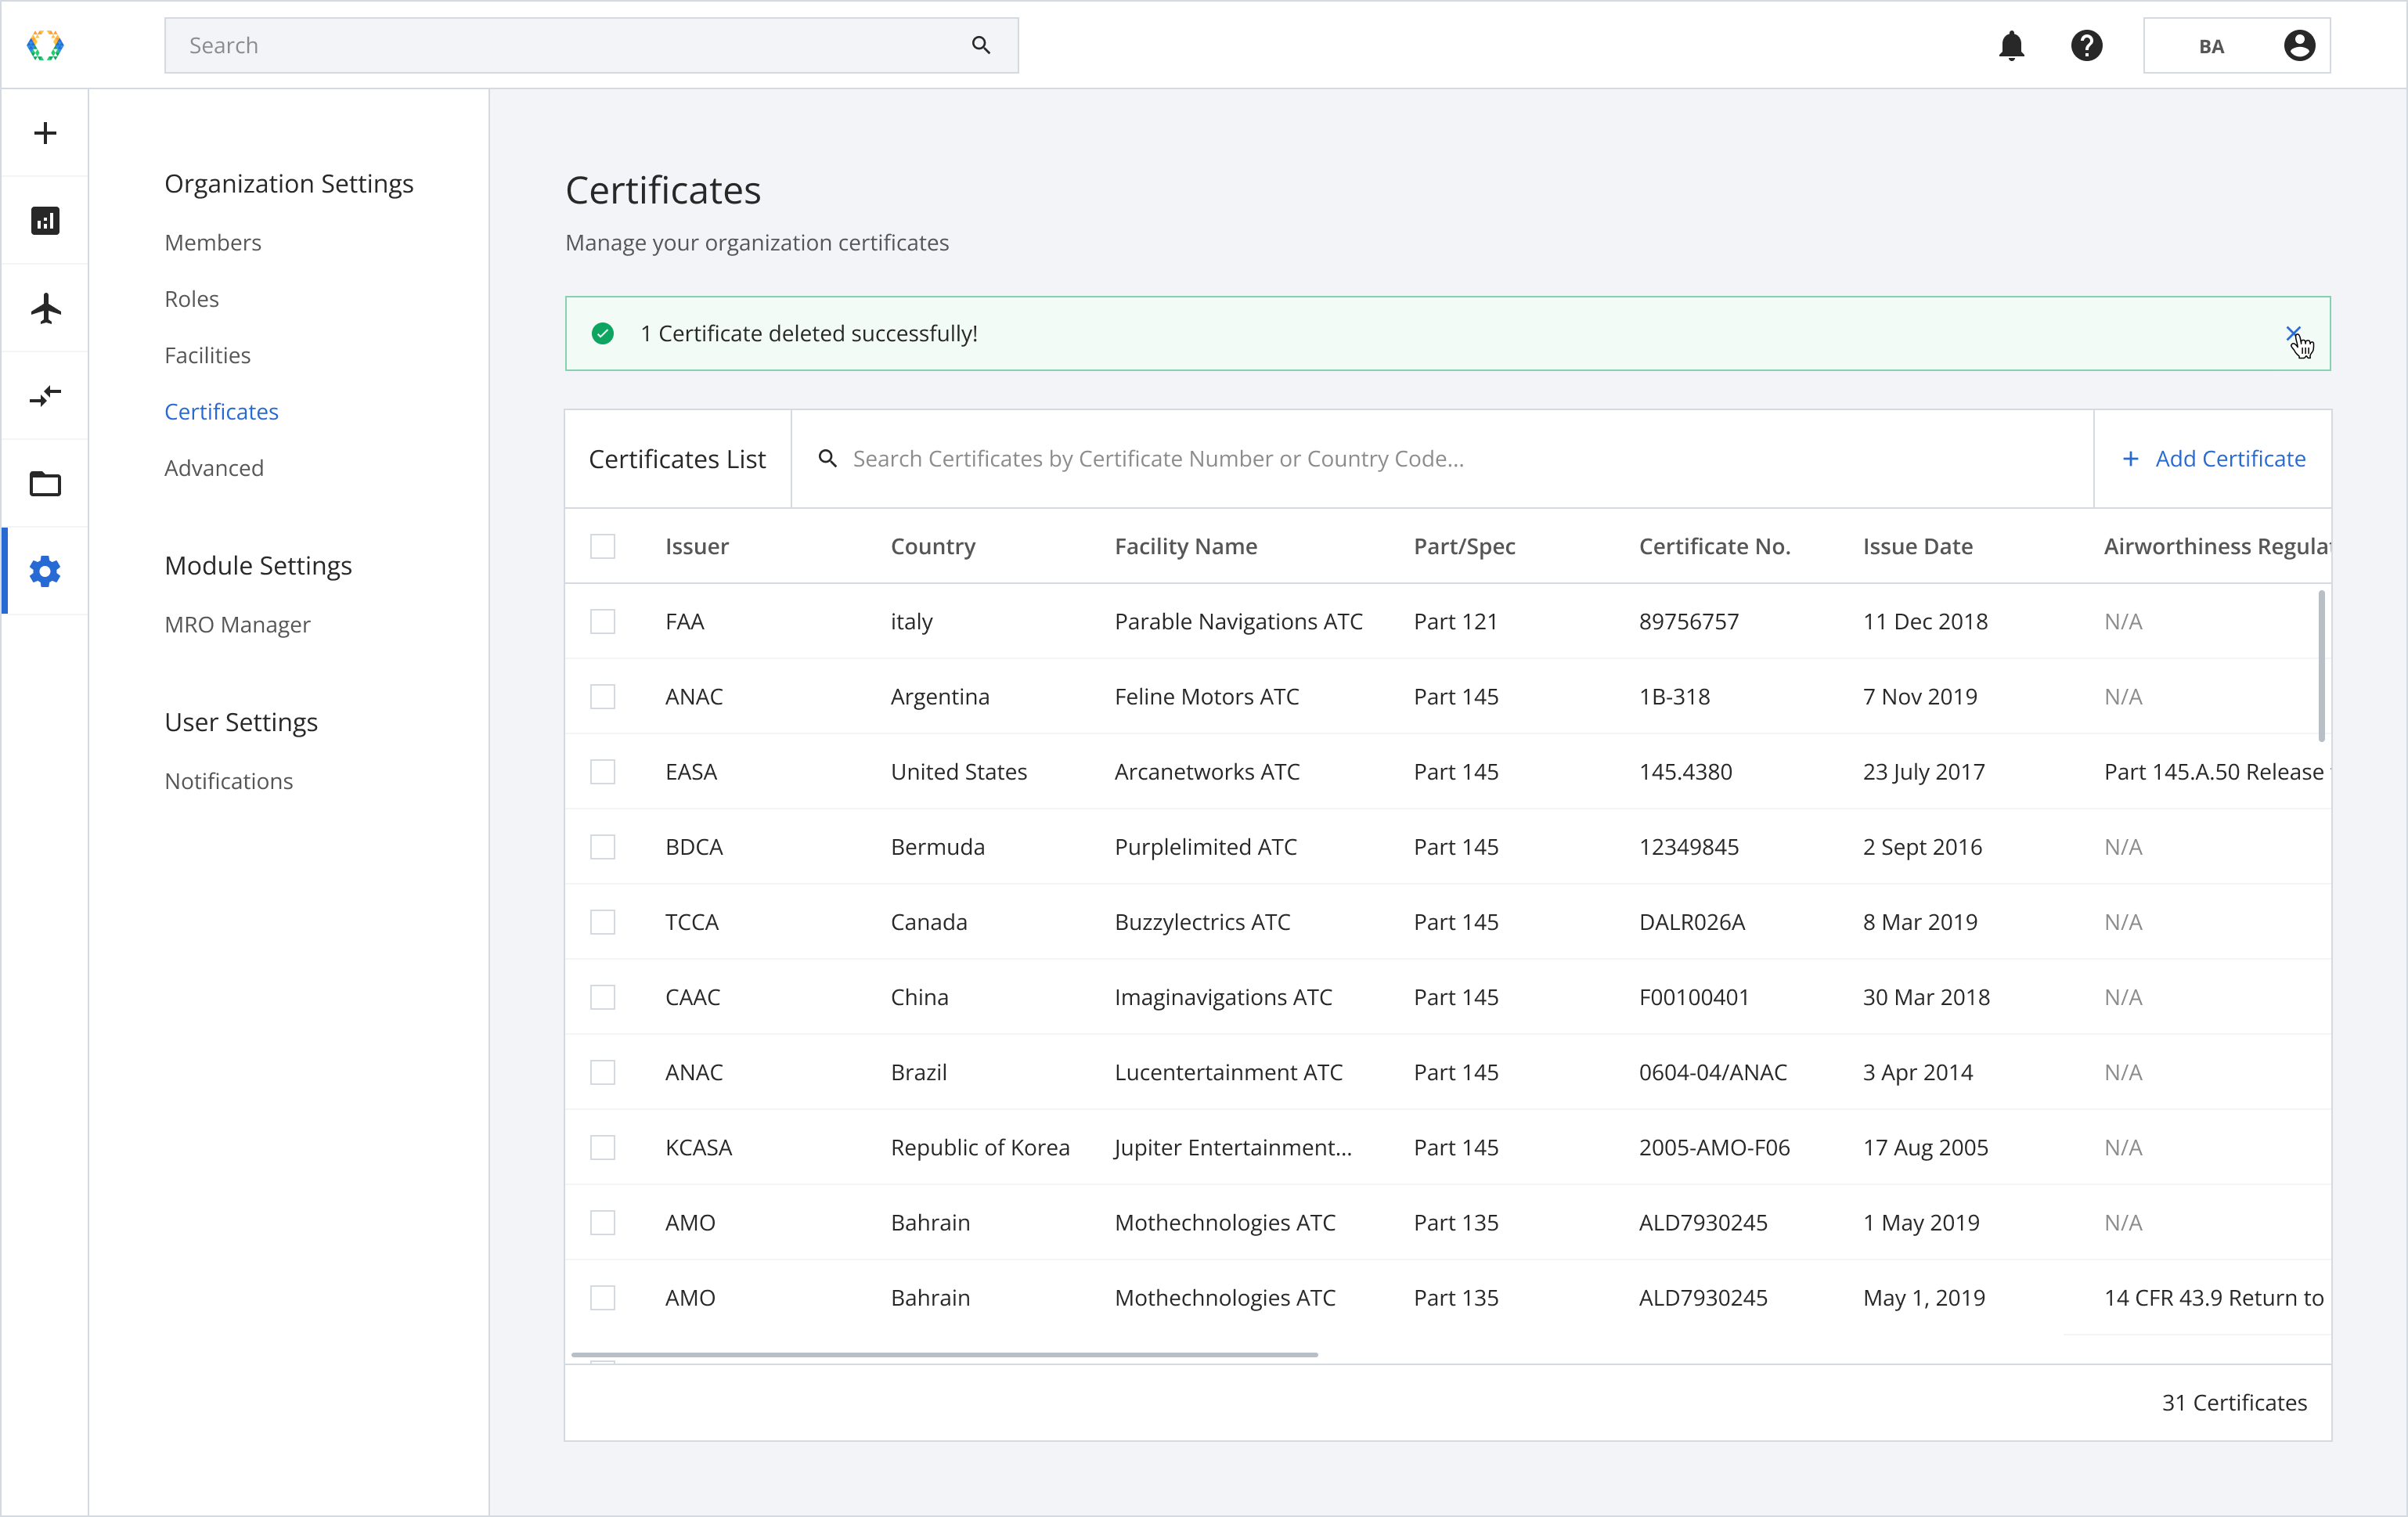Open the folder icon in sidebar
Viewport: 2408px width, 1517px height.
tap(45, 484)
